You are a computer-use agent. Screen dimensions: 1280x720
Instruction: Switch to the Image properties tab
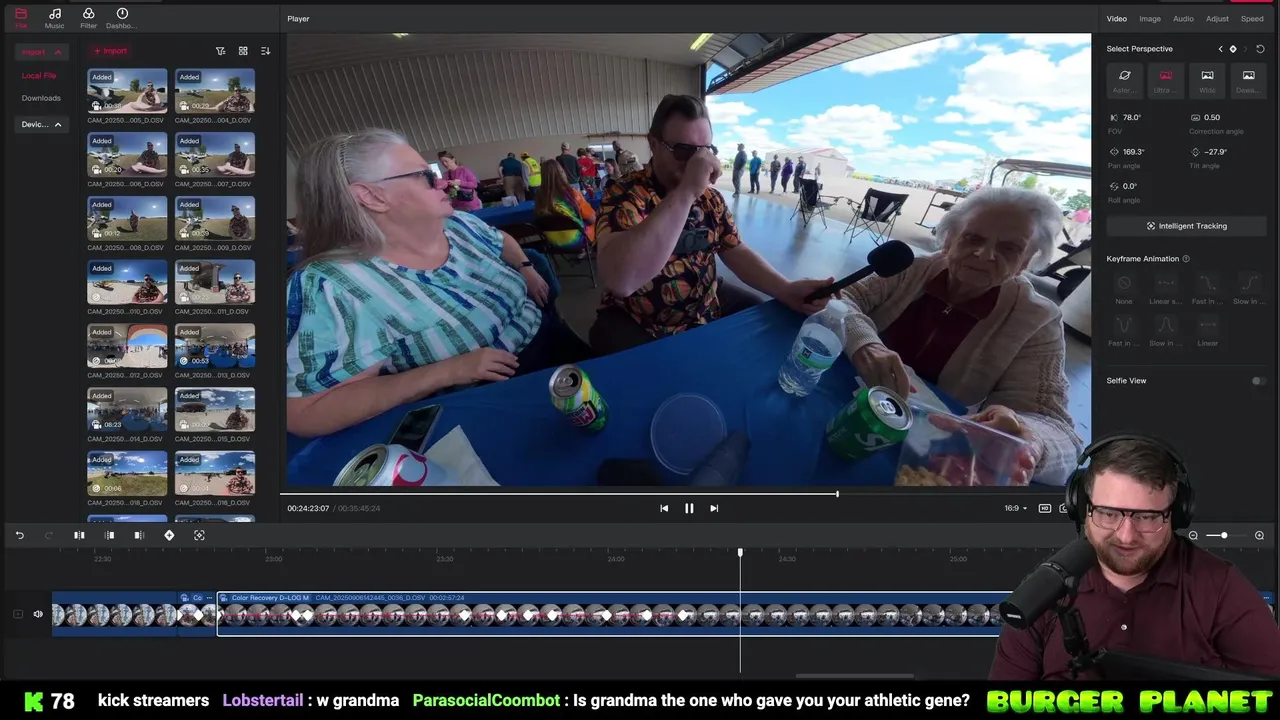click(1150, 19)
